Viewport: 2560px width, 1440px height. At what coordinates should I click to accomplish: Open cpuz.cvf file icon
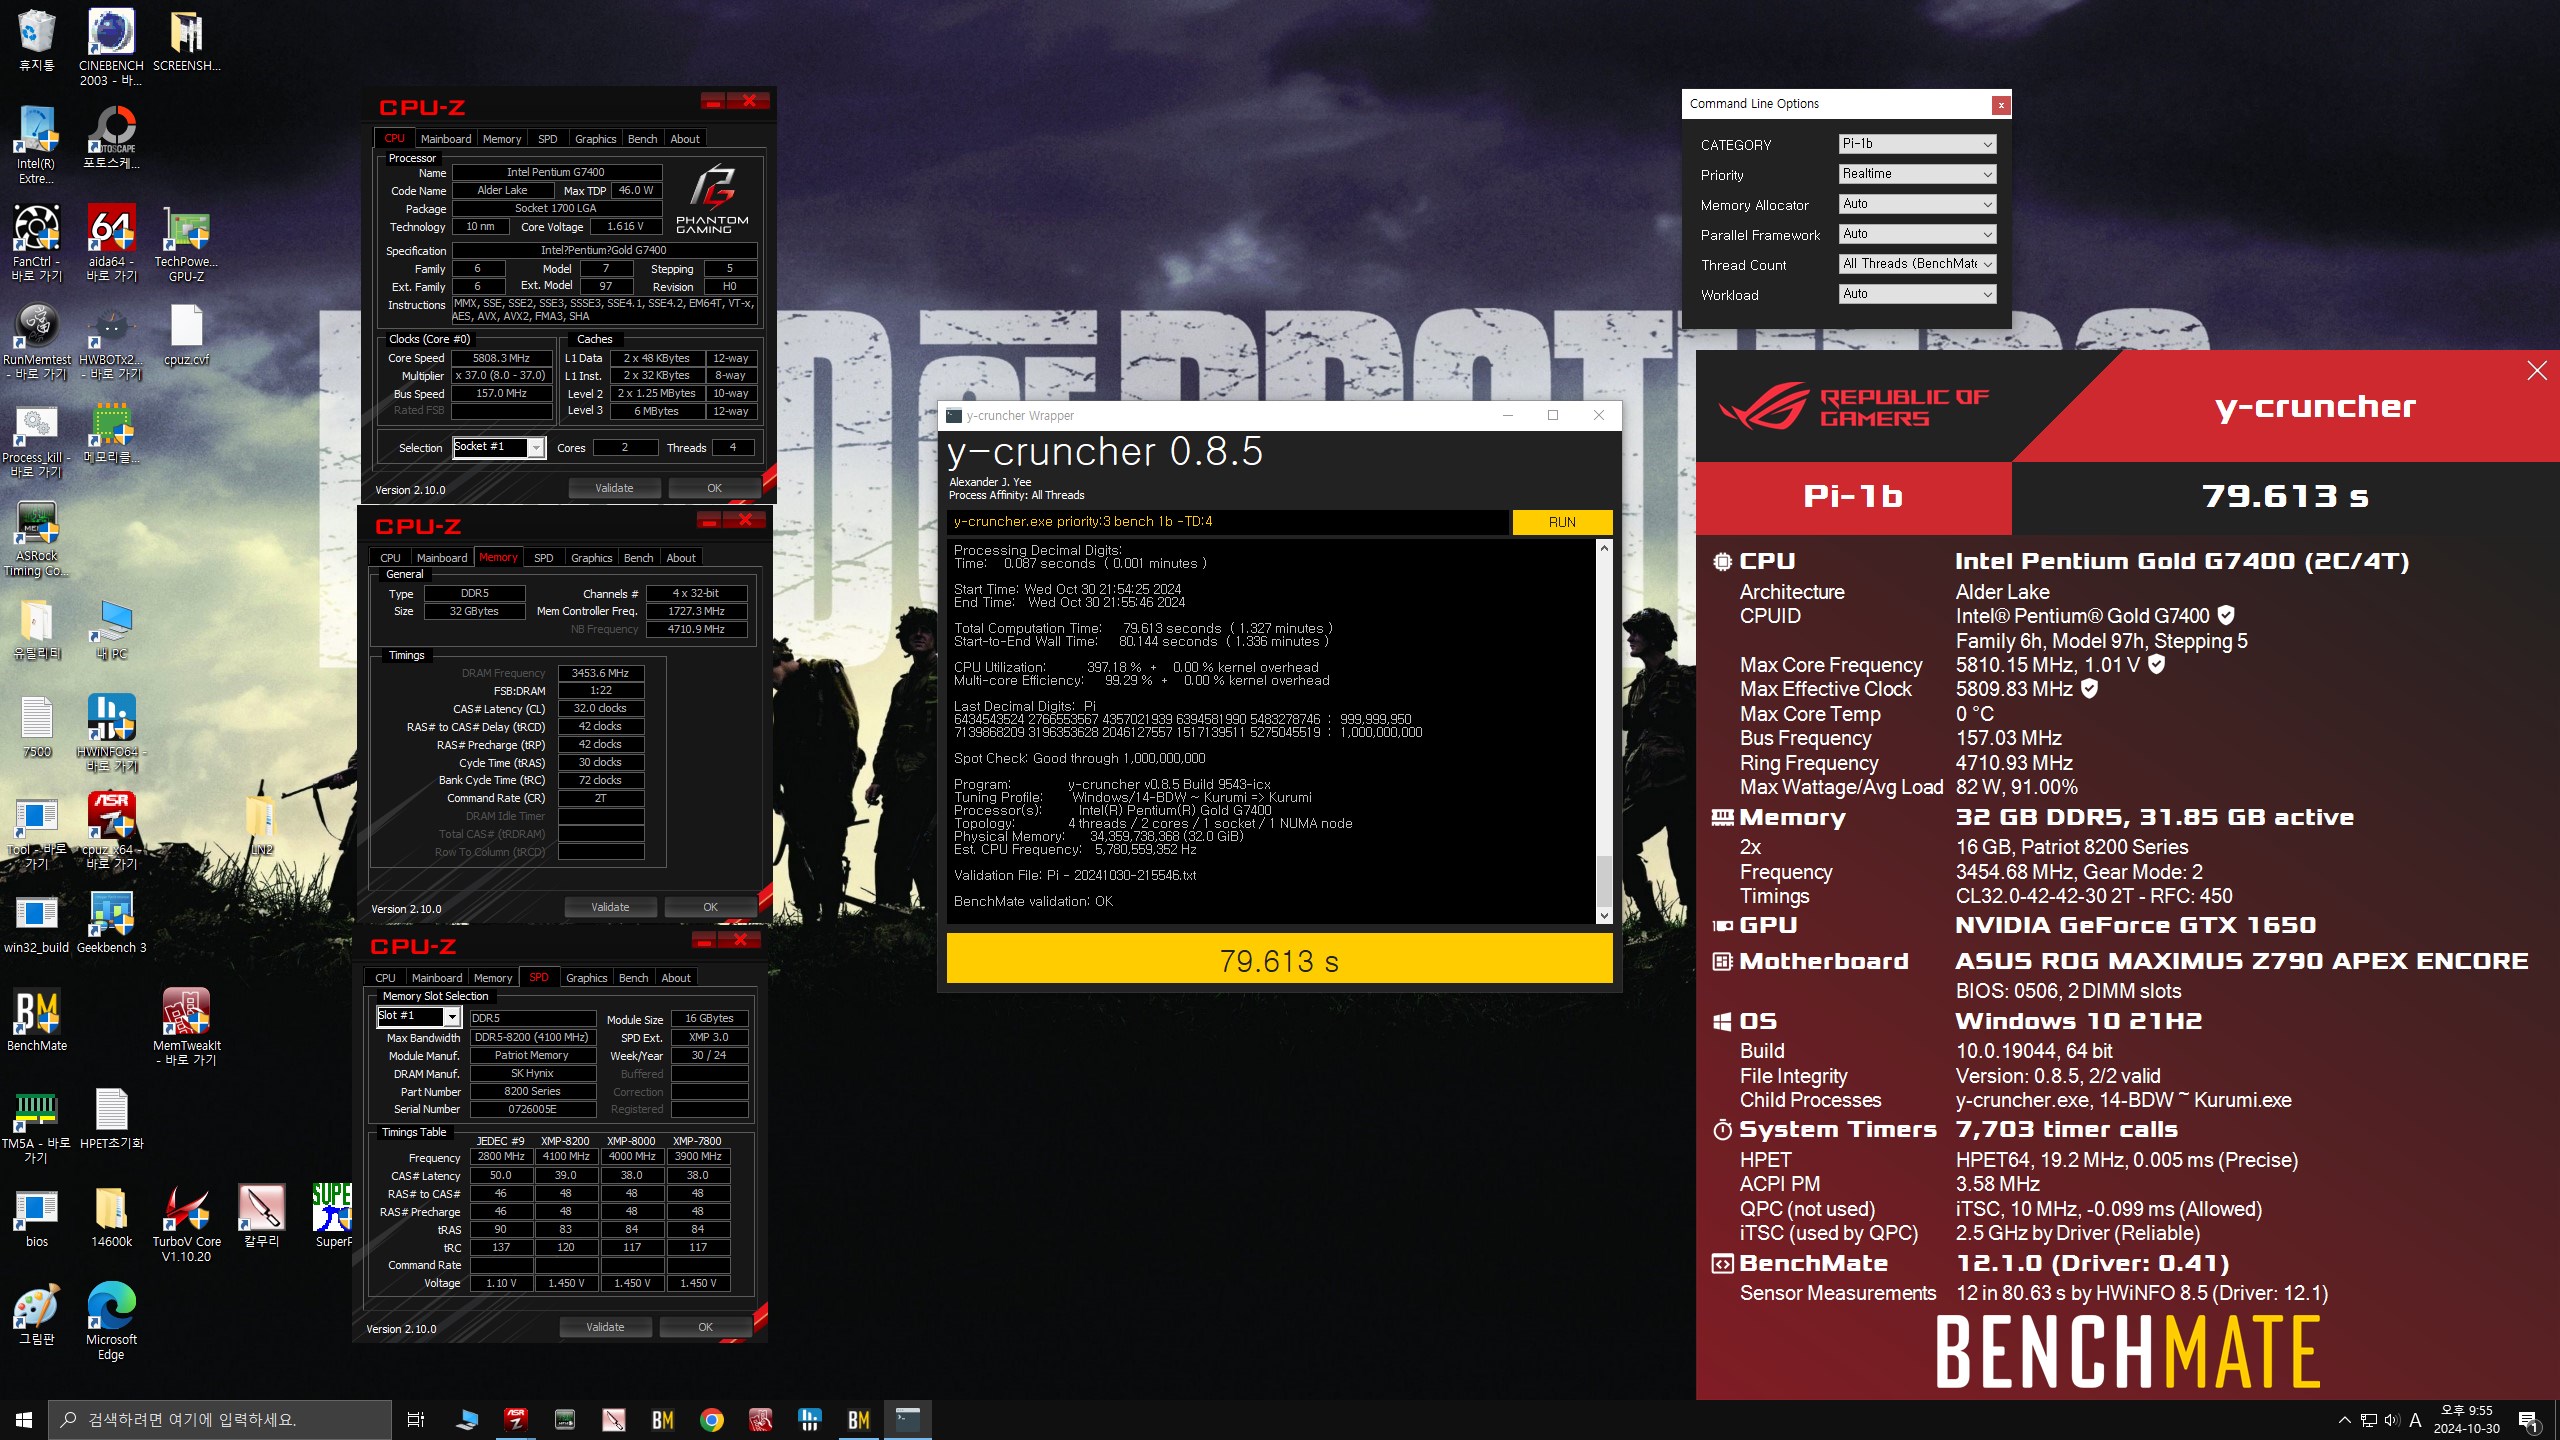[187, 334]
